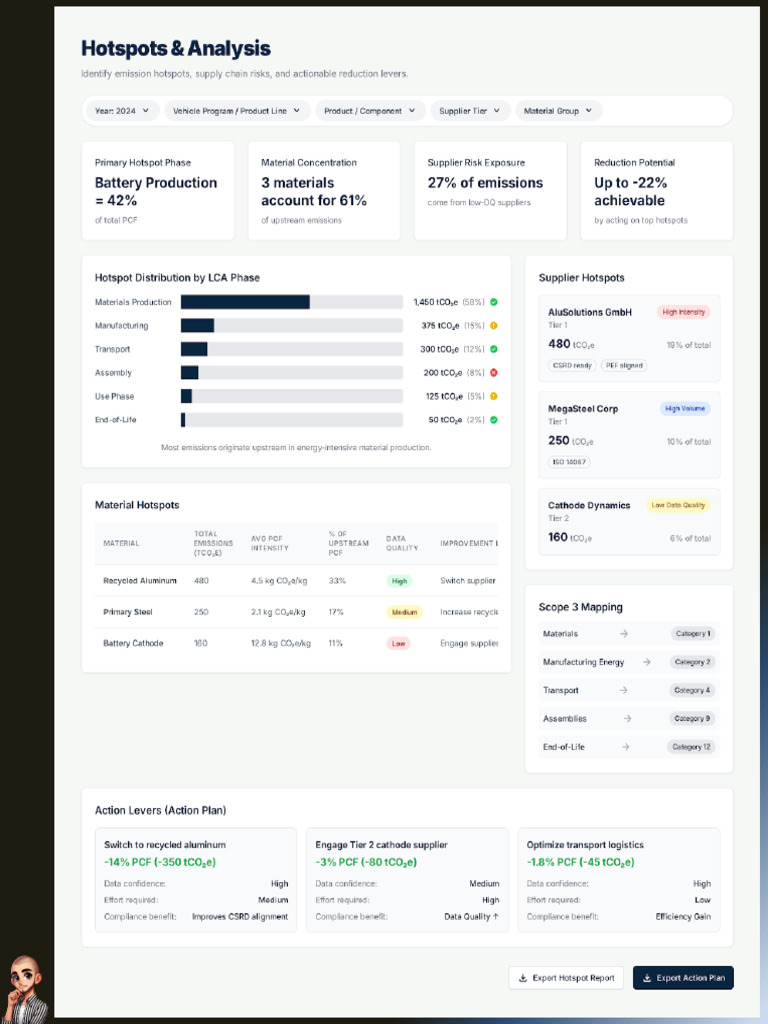
Task: Select the Primary Steel table row
Action: pyautogui.click(x=296, y=612)
